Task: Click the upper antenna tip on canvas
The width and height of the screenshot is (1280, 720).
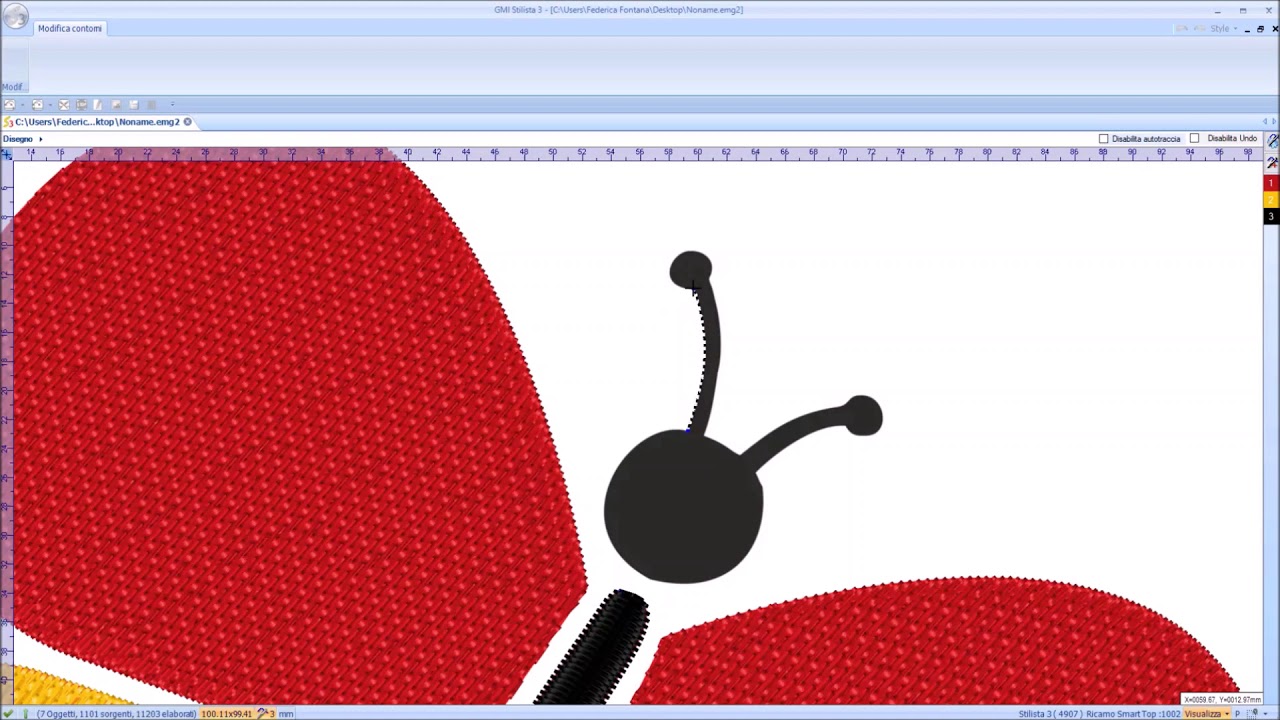Action: [x=691, y=270]
